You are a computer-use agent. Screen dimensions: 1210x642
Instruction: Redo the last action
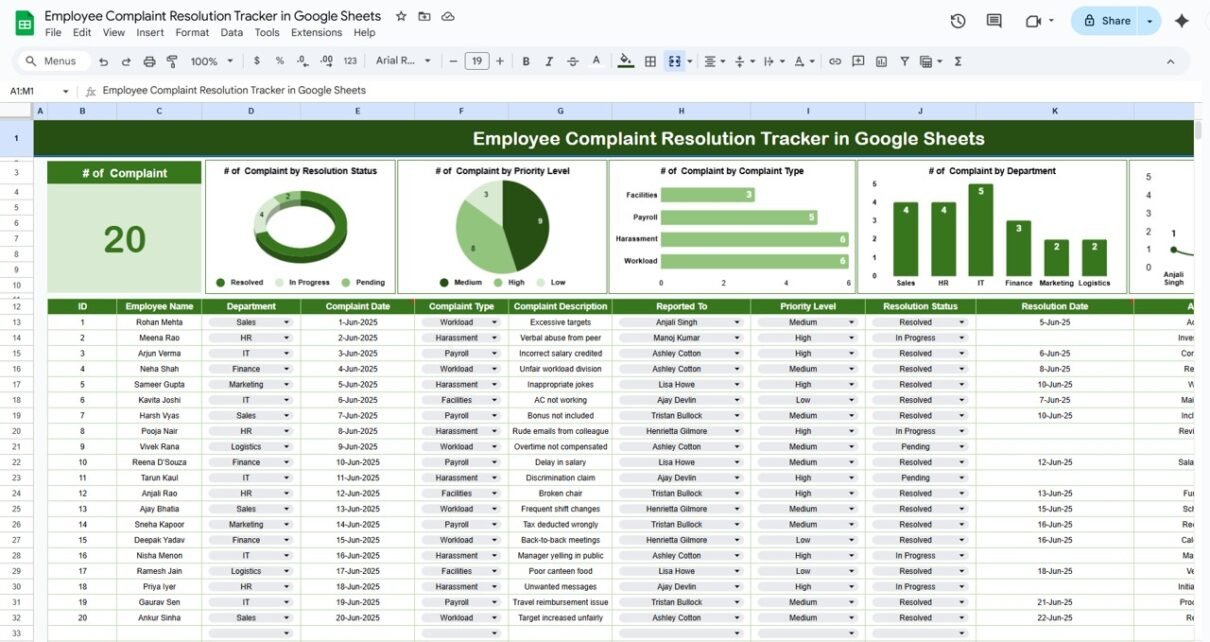(x=127, y=61)
